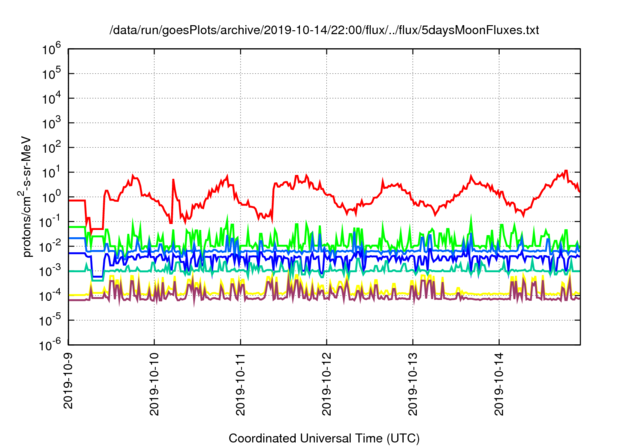Click the 10^-2 y-axis tick label
The image size is (640, 448).
pos(51,246)
